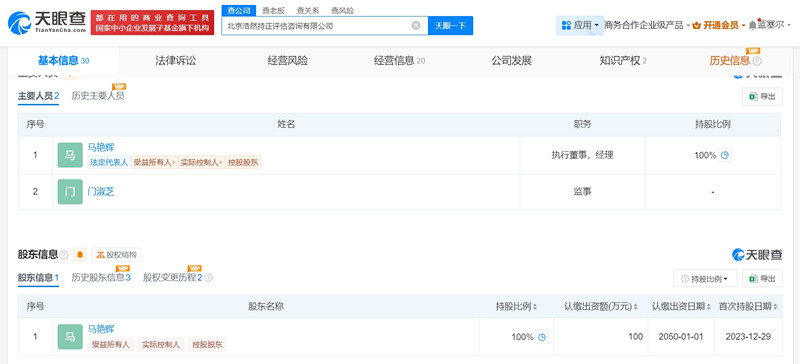Click the help icon next to 历史信息

pos(757,61)
